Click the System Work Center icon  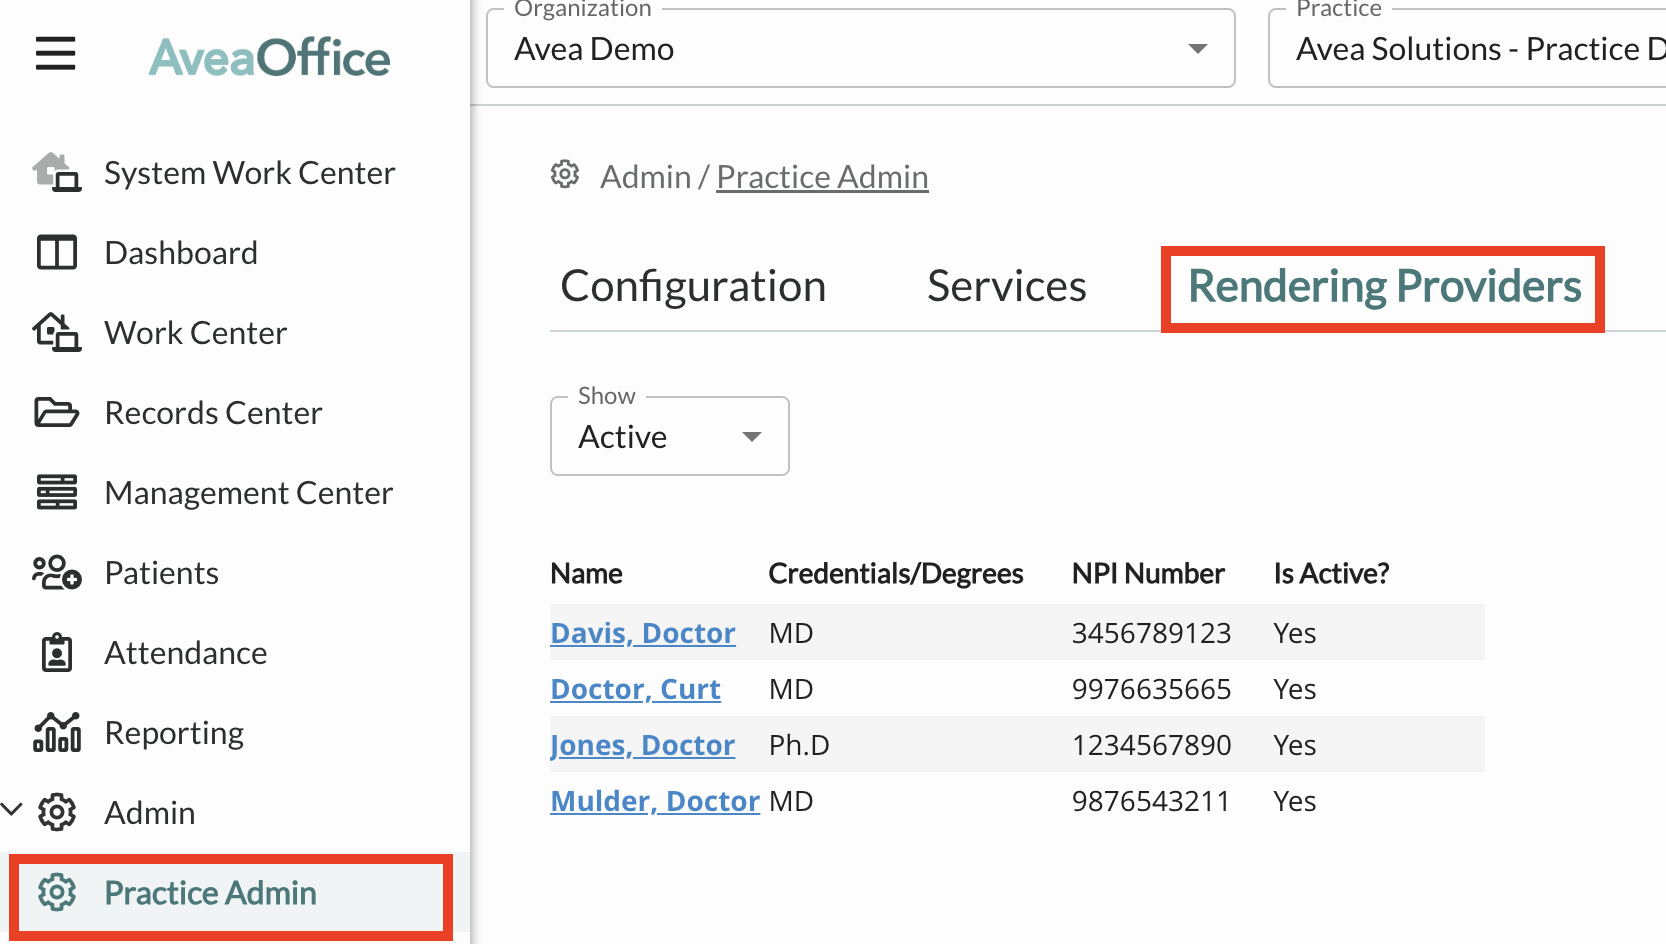[56, 173]
